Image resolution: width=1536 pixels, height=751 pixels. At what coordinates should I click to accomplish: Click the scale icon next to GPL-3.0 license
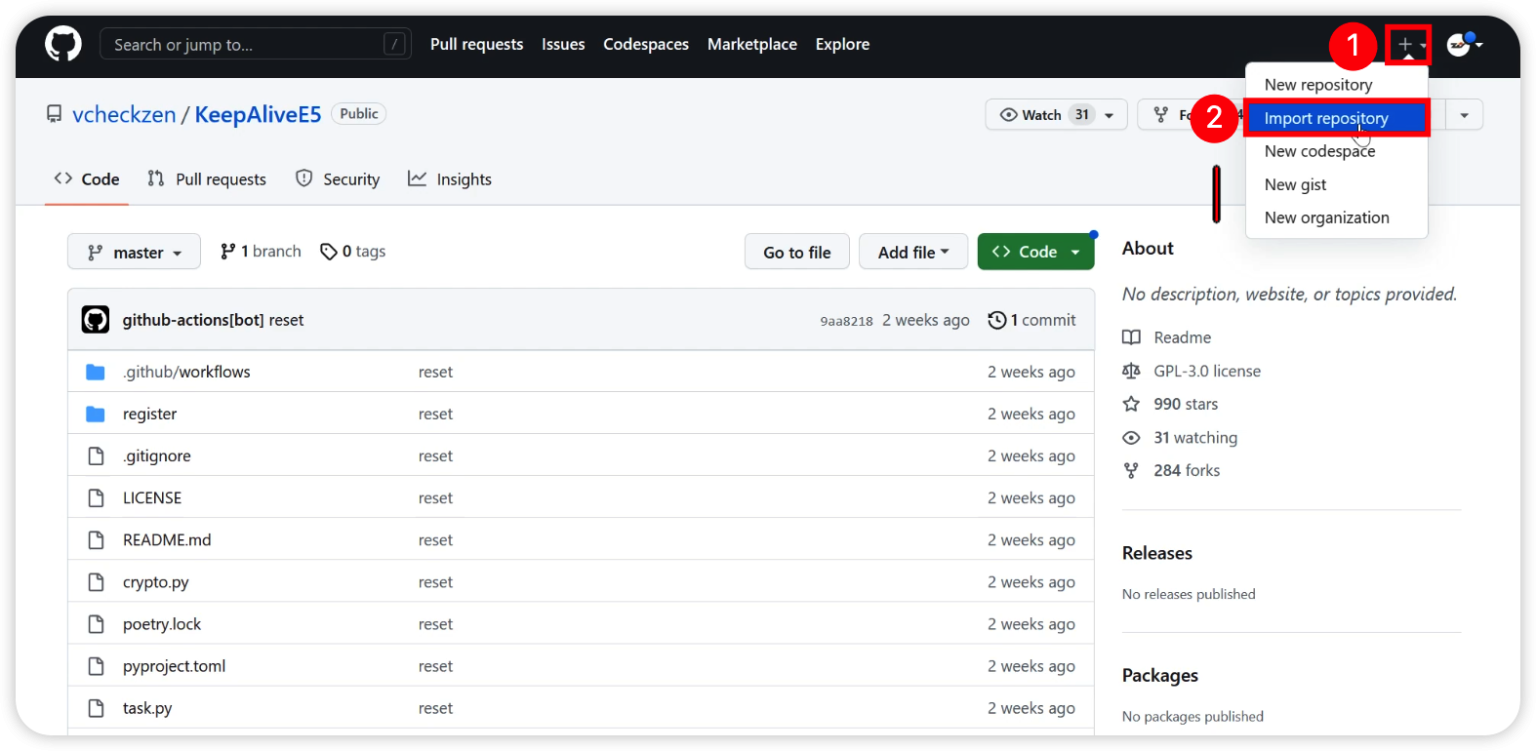click(1131, 371)
